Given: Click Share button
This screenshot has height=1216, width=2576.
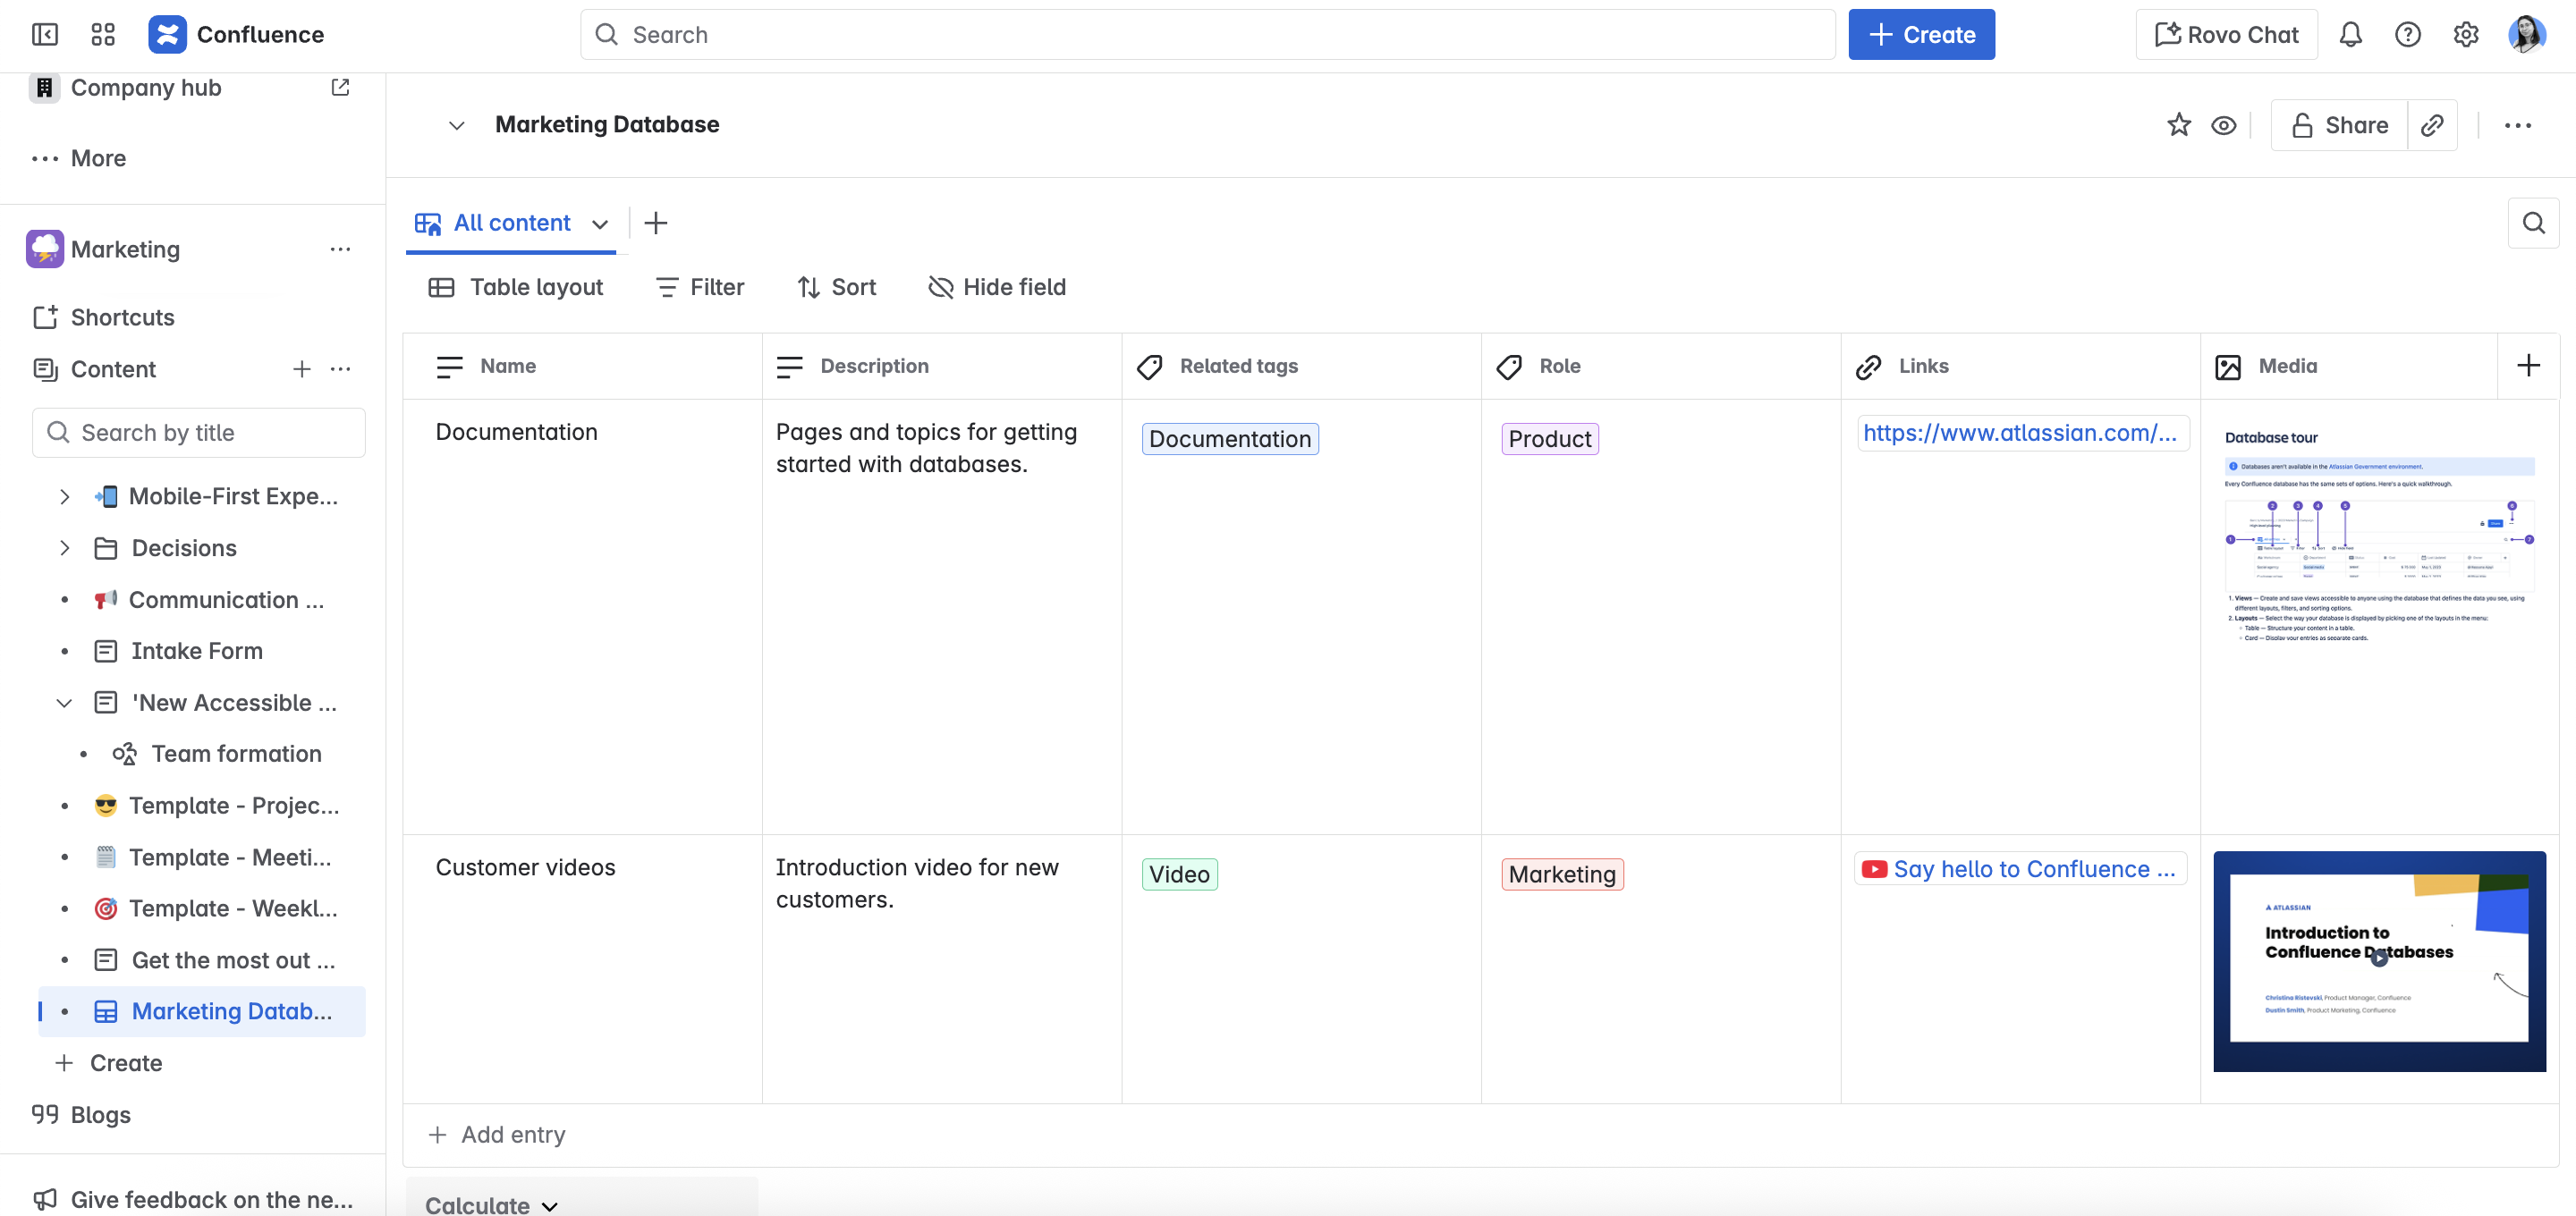Looking at the screenshot, I should coord(2339,125).
